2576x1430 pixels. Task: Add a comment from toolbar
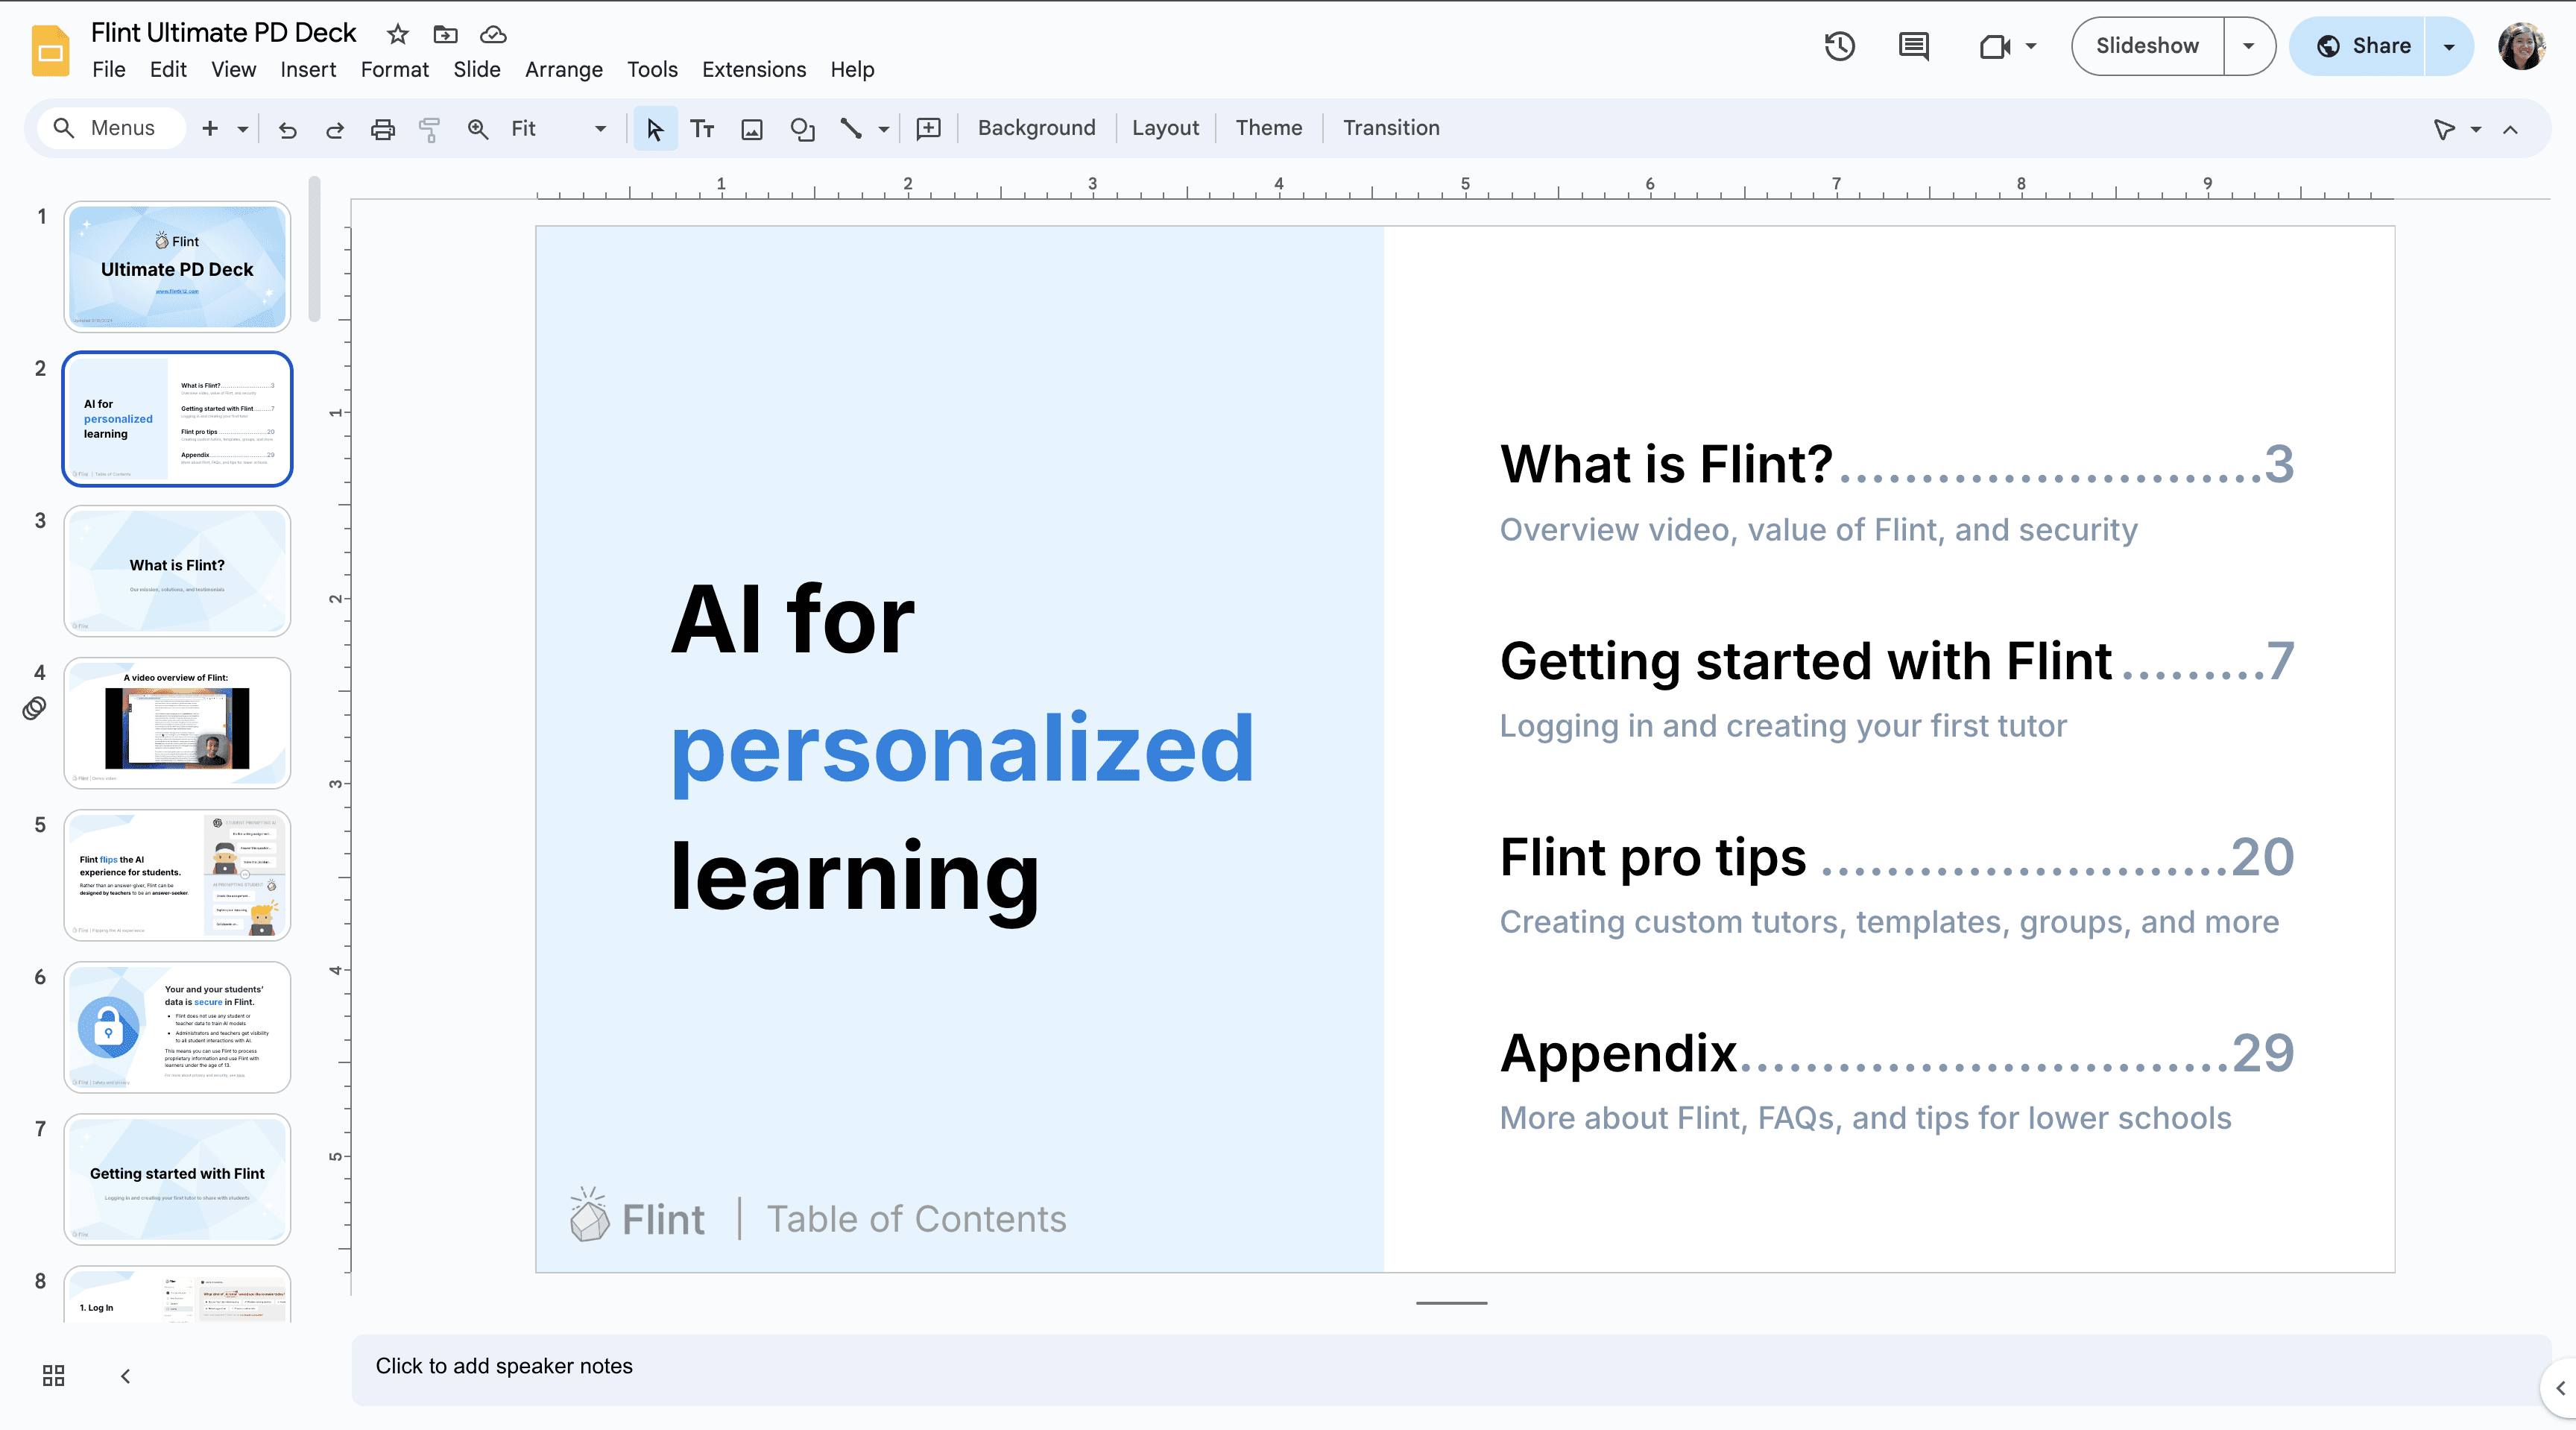pos(929,129)
